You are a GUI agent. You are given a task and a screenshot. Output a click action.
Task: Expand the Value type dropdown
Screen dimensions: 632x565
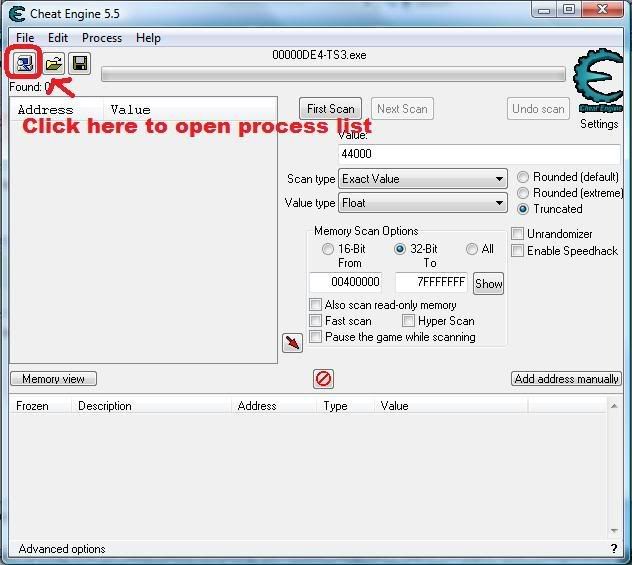(x=423, y=203)
